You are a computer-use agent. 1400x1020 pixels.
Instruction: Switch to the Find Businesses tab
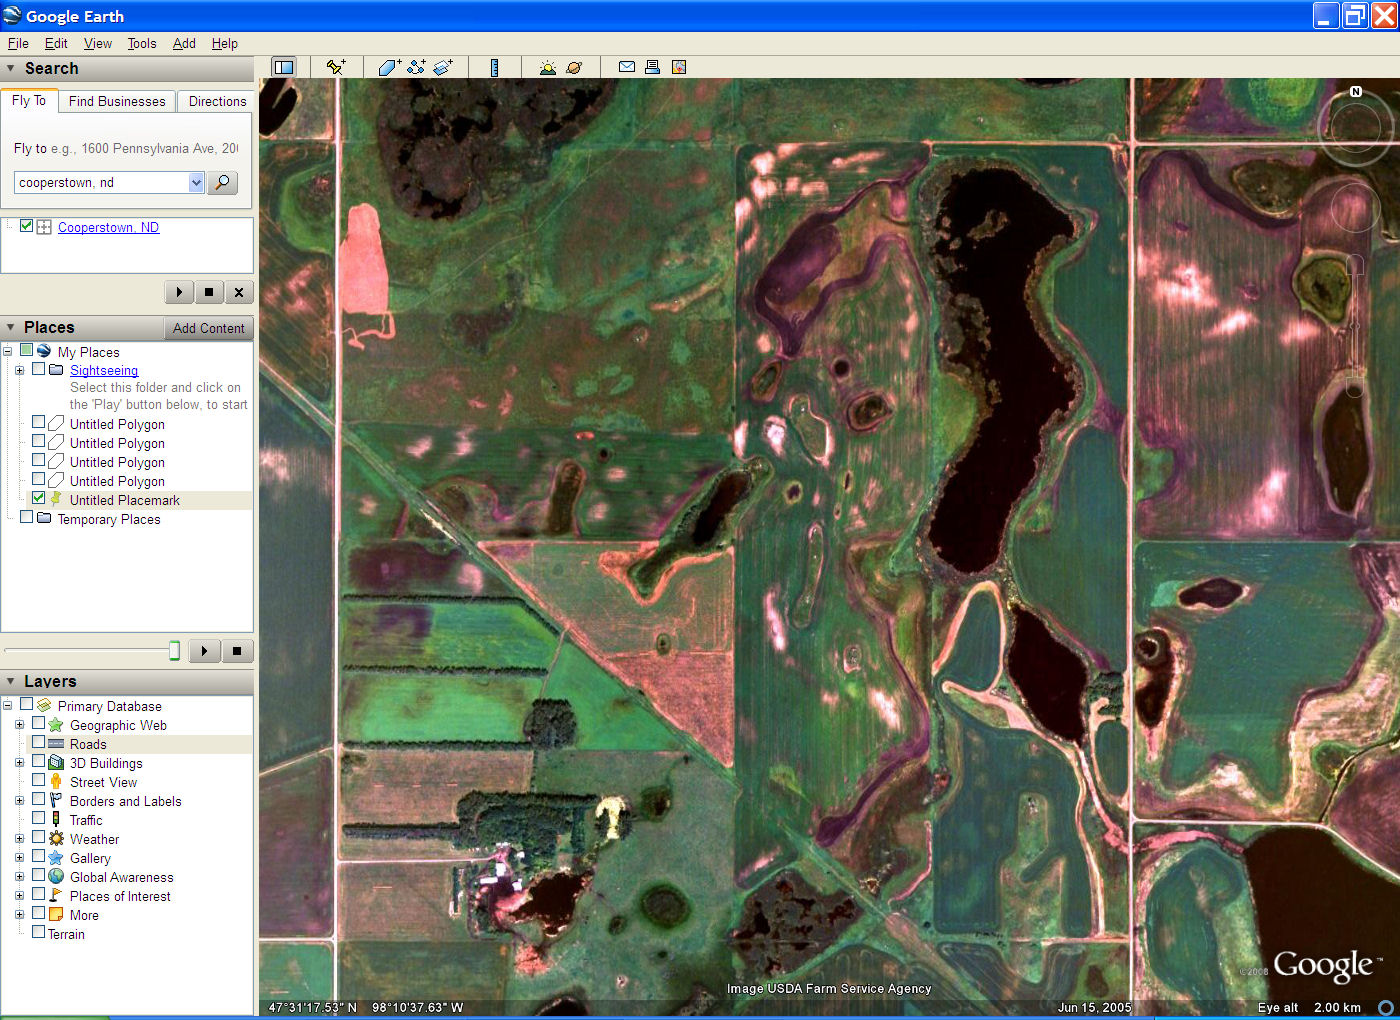(x=117, y=101)
